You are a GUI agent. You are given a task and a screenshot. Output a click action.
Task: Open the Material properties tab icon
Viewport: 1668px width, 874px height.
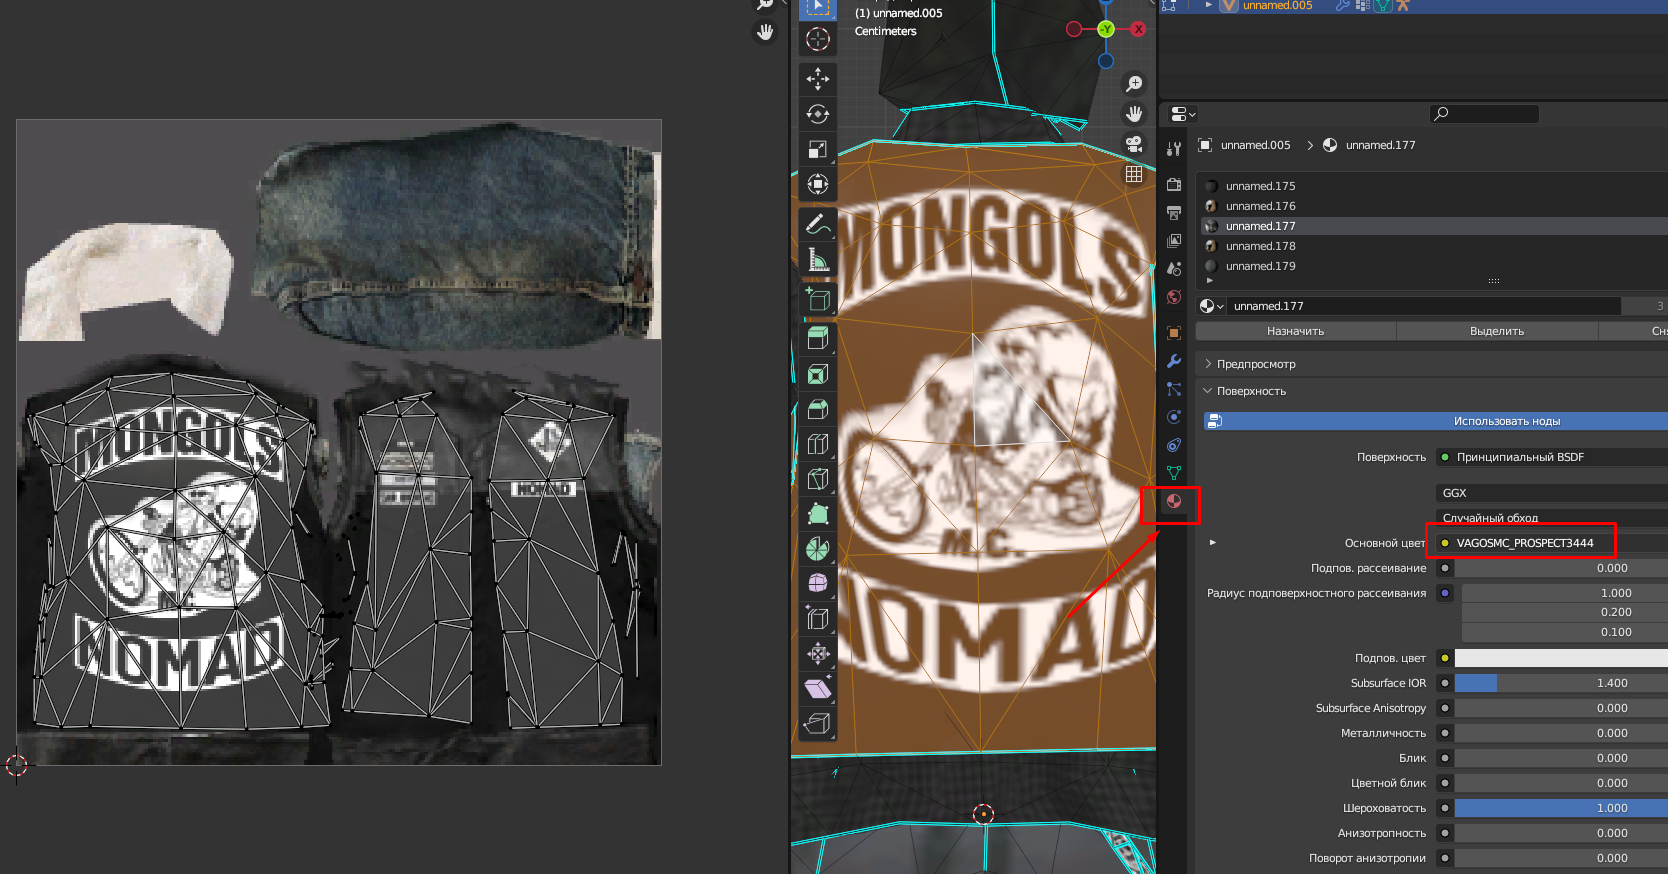click(x=1174, y=502)
